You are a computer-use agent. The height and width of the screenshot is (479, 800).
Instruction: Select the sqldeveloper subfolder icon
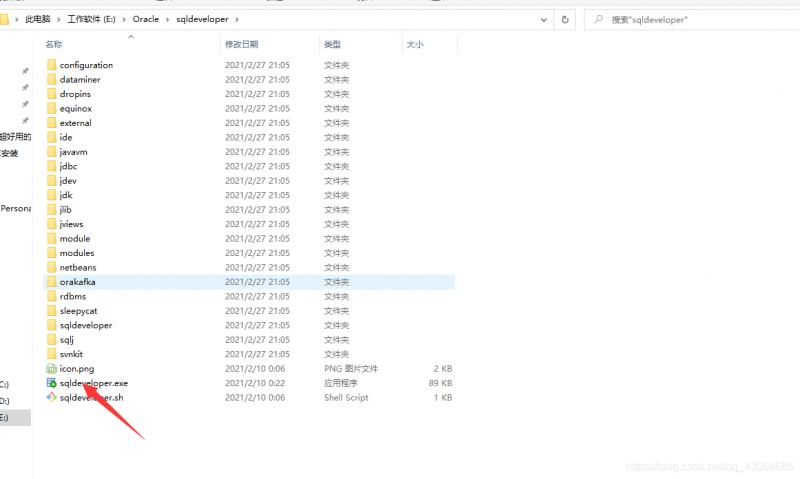click(52, 325)
